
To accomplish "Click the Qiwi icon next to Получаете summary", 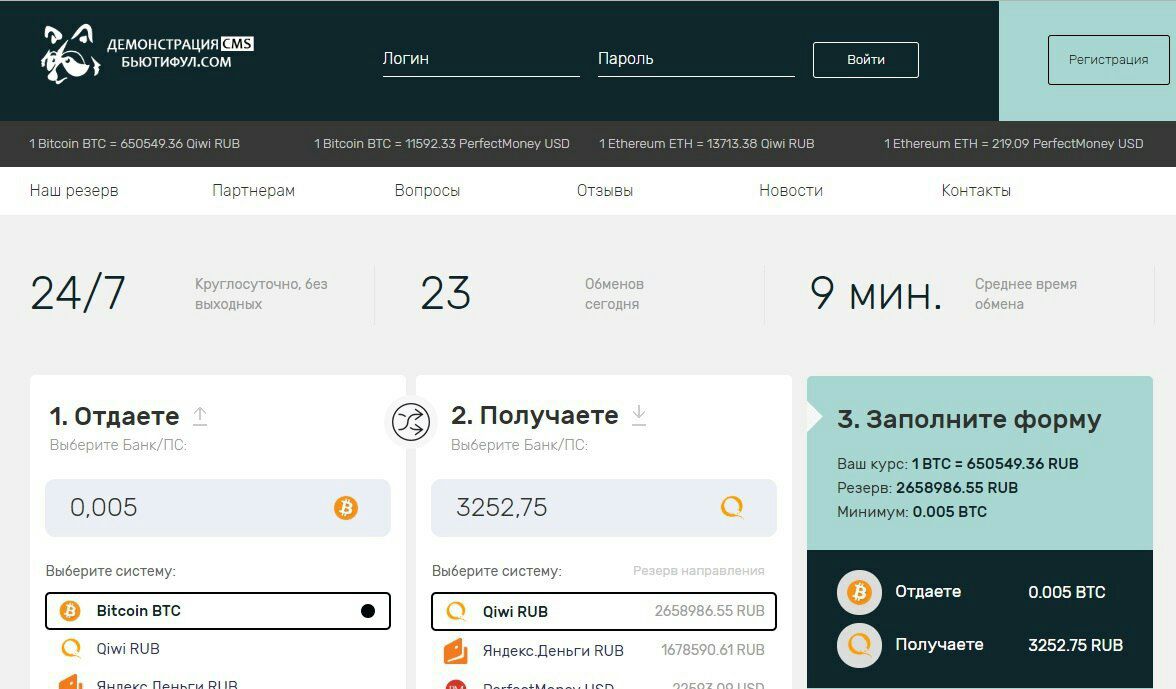I will (859, 645).
